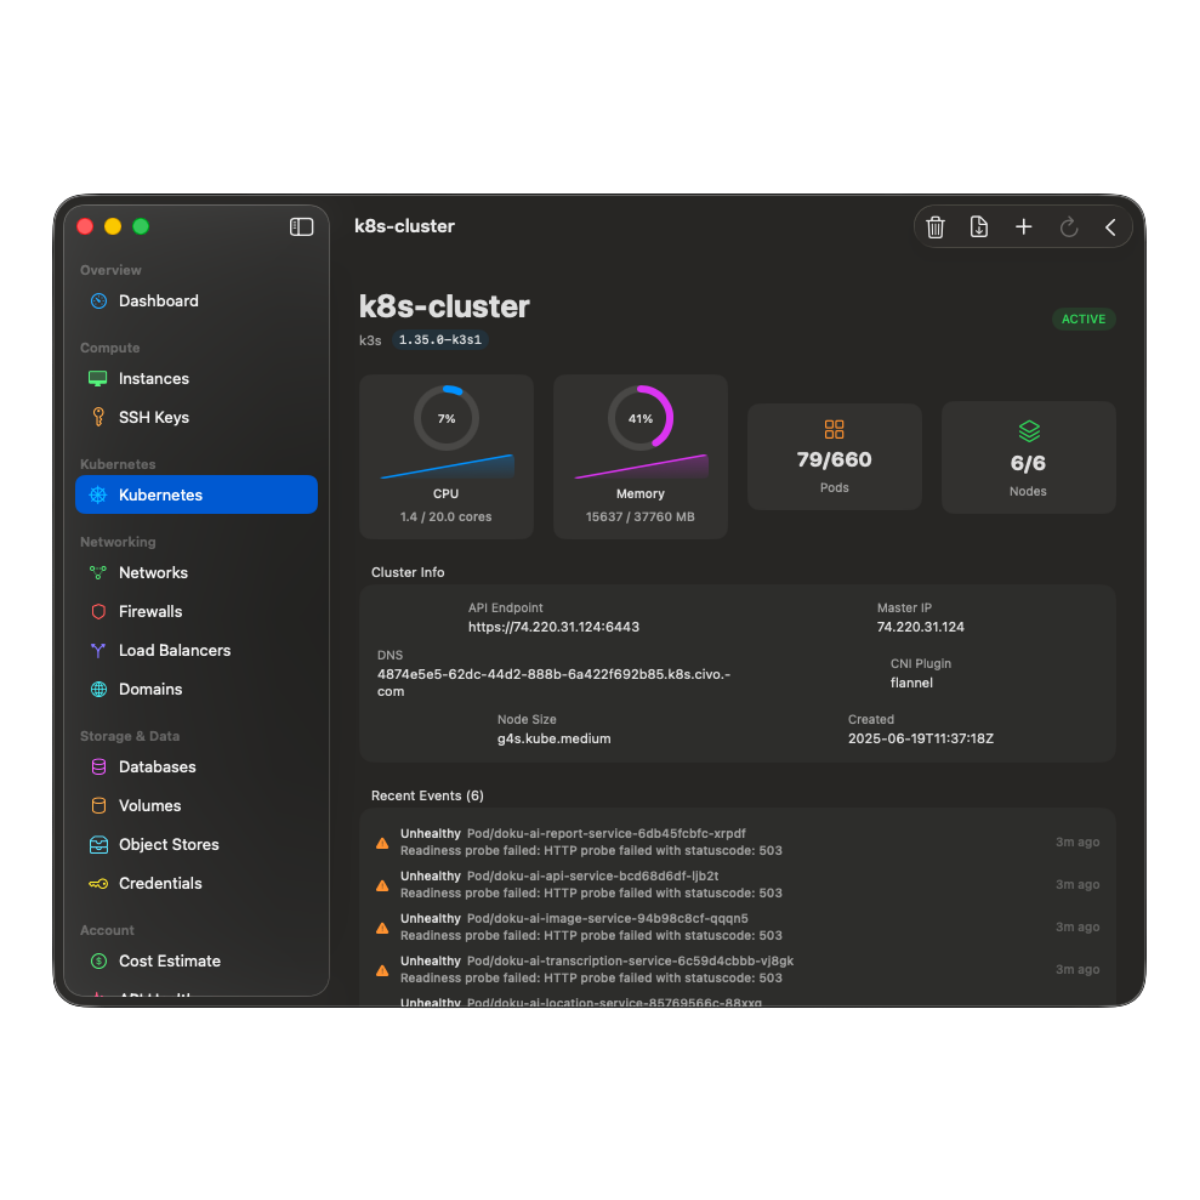Click the DNS hostname value
This screenshot has width=1200, height=1200.
pyautogui.click(x=554, y=682)
